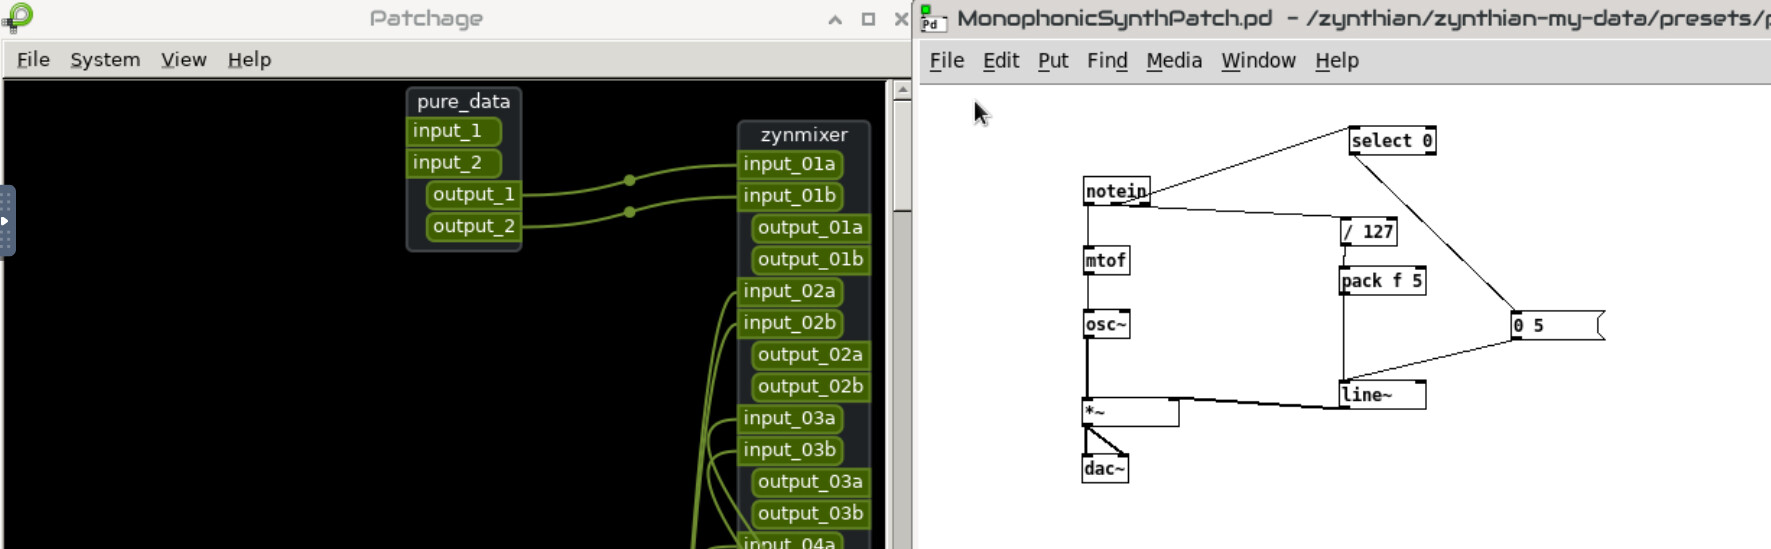This screenshot has width=1771, height=549.
Task: Click the zynmixer output_01a port
Action: 811,228
